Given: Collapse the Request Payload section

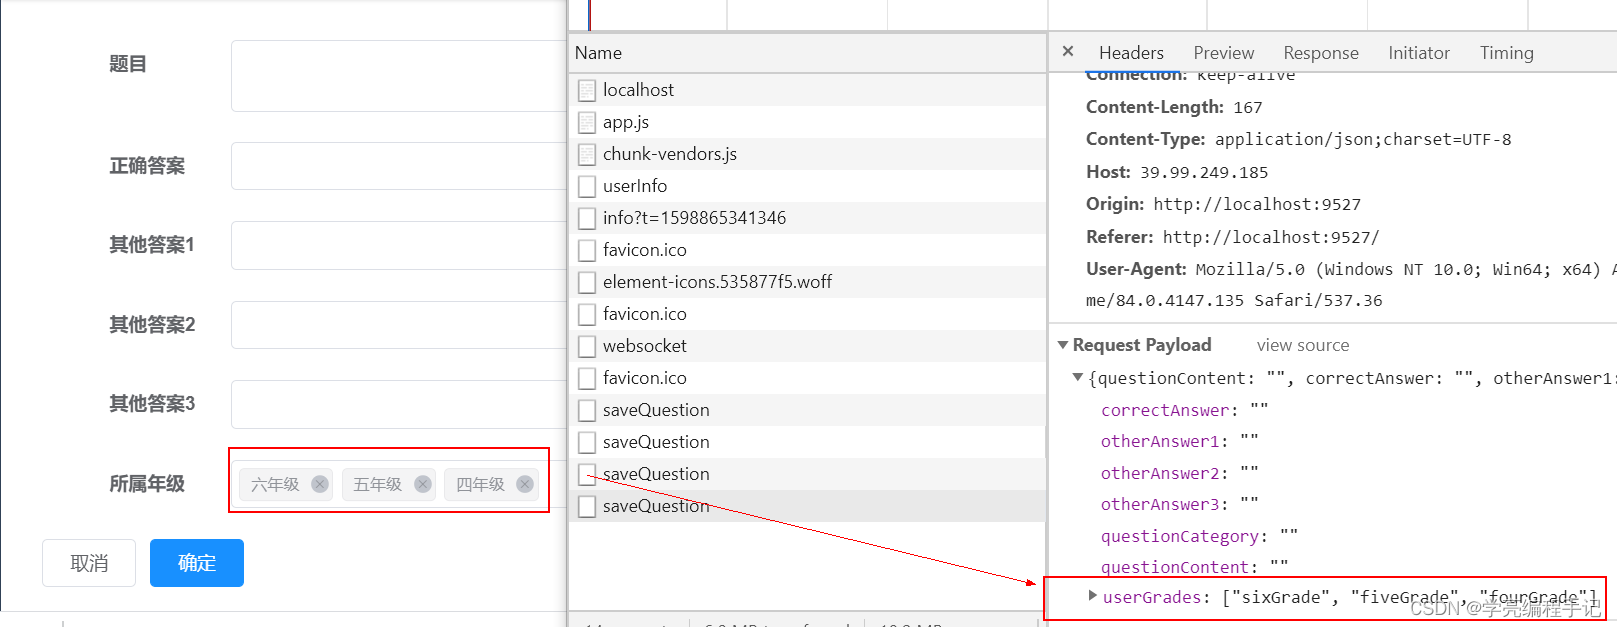Looking at the screenshot, I should 1063,345.
